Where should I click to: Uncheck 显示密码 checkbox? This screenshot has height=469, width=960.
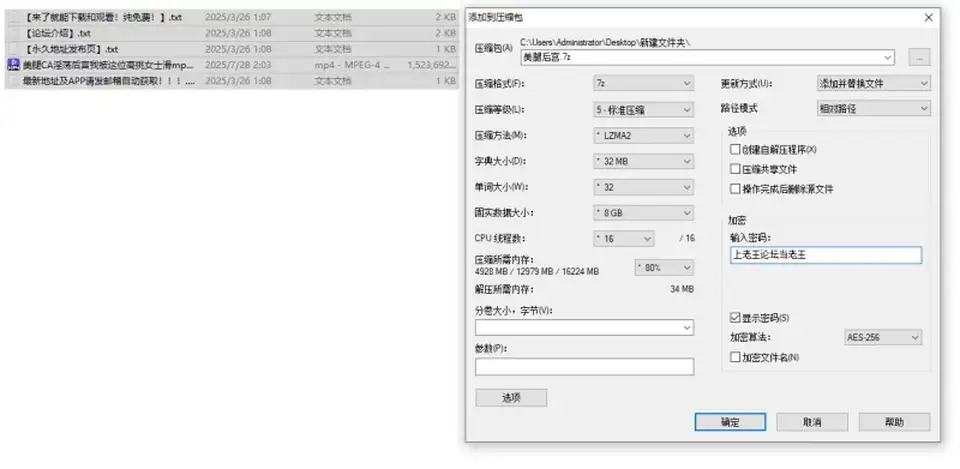click(x=735, y=318)
